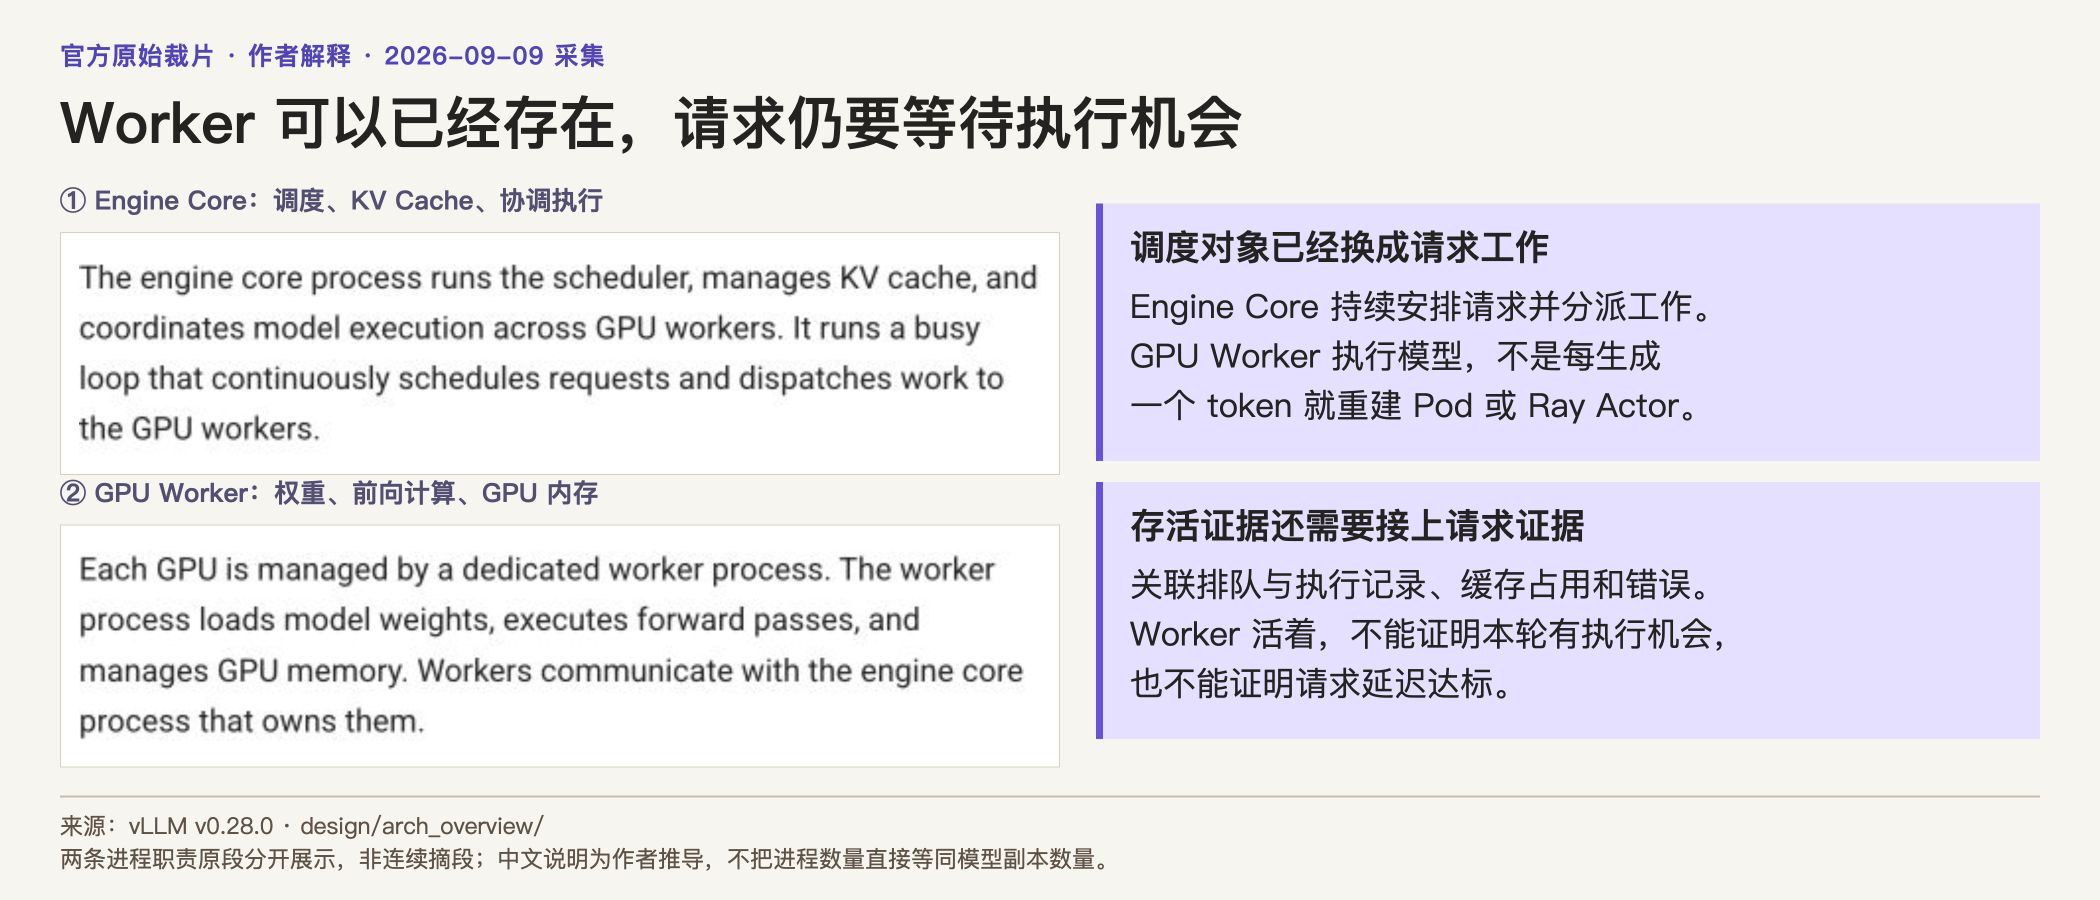Screen dimensions: 2100x900
Task: Select the title "Worker 可以已经存在，请求仍要等待执行机会"
Action: coord(651,124)
